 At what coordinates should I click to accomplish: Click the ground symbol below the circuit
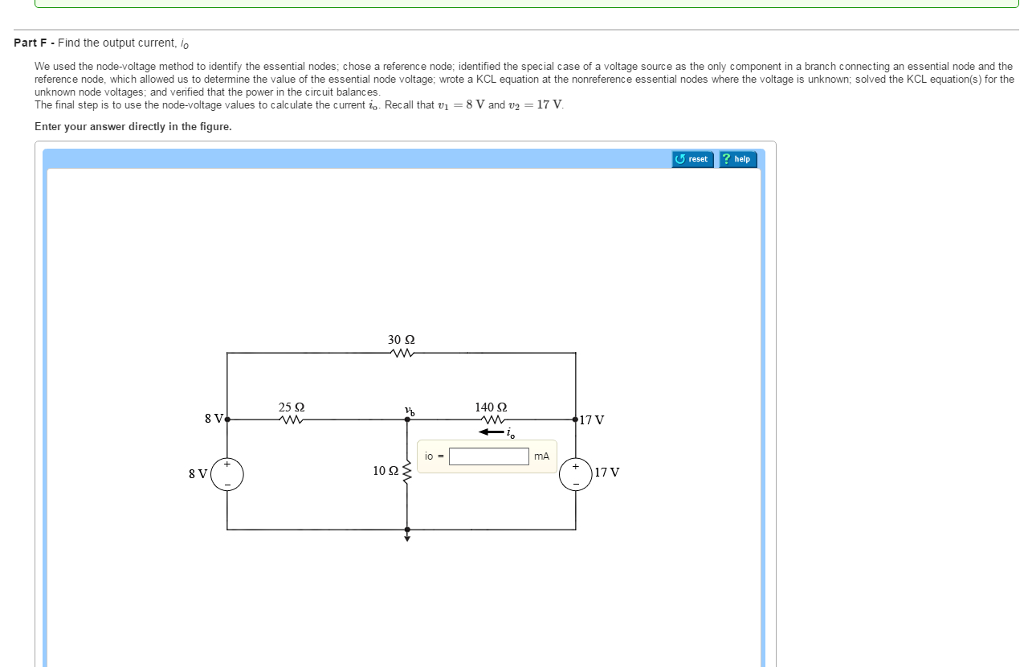point(406,539)
